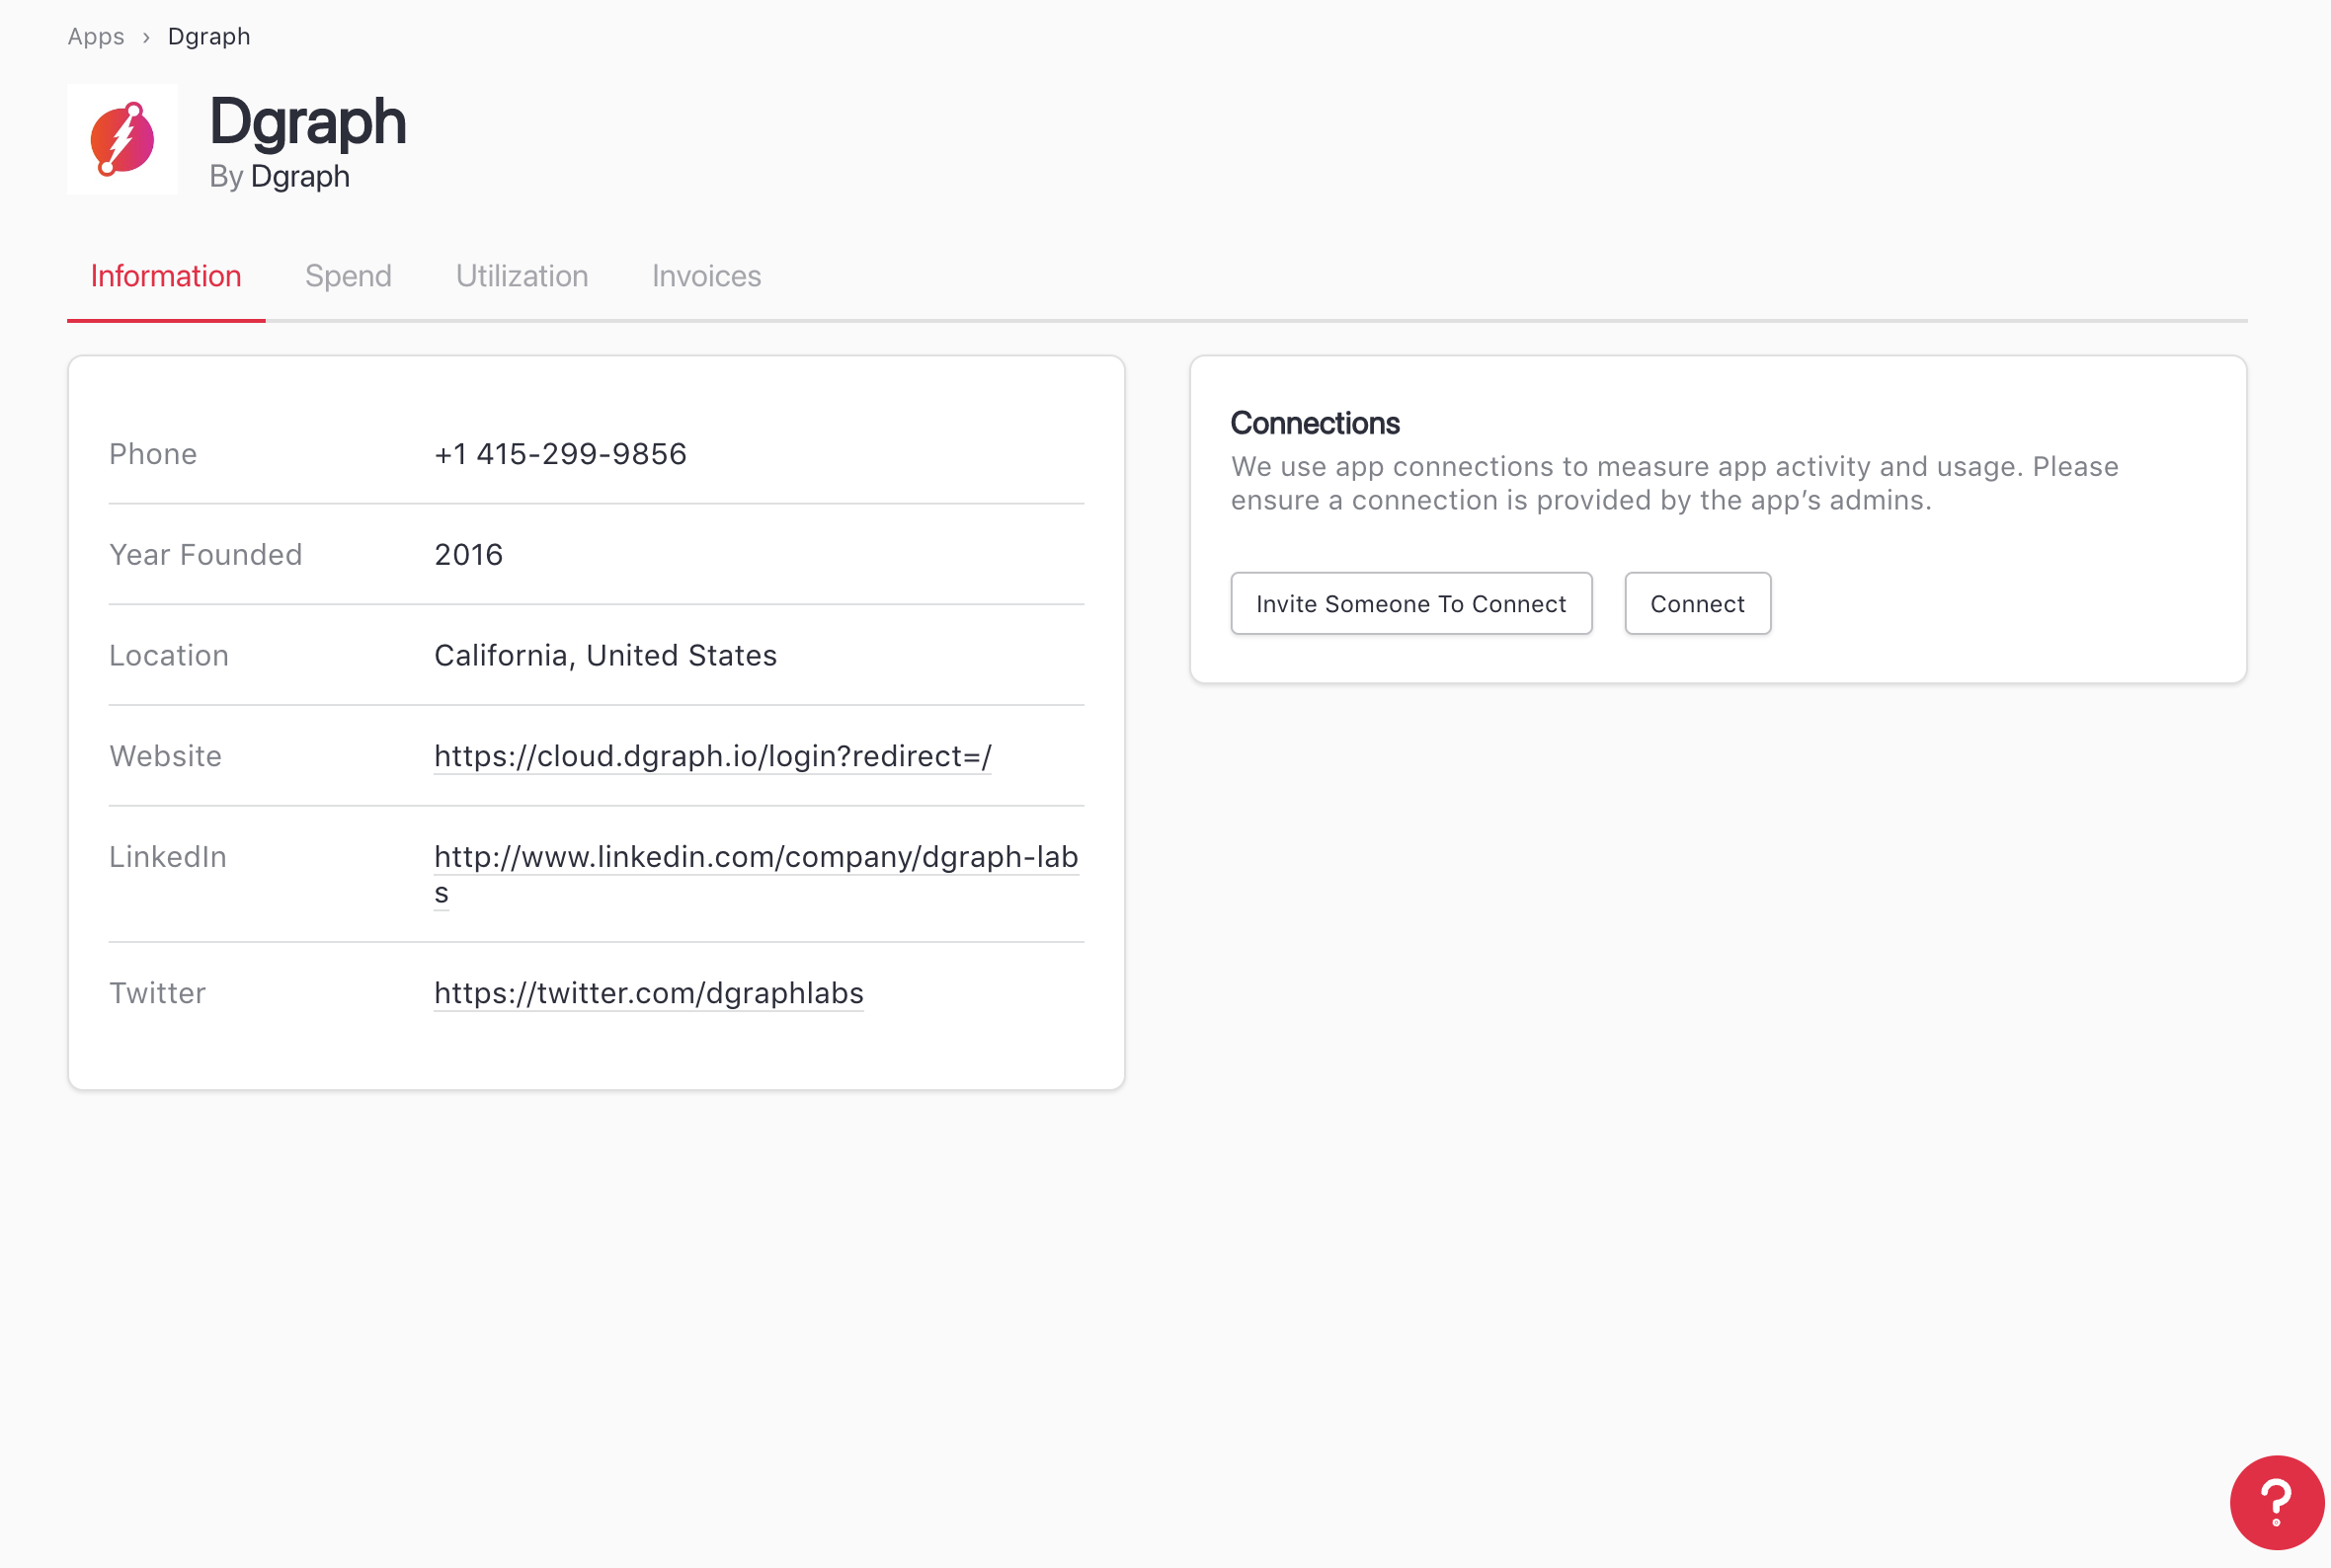
Task: Click the Connect button
Action: [x=1697, y=603]
